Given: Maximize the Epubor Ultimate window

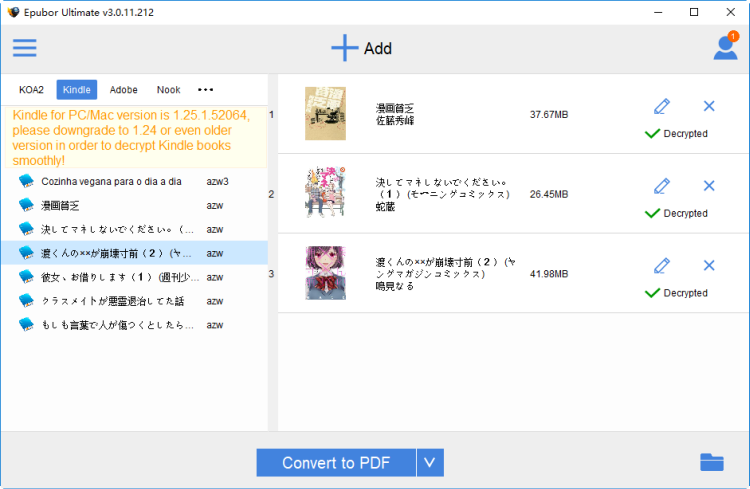Looking at the screenshot, I should (x=694, y=12).
